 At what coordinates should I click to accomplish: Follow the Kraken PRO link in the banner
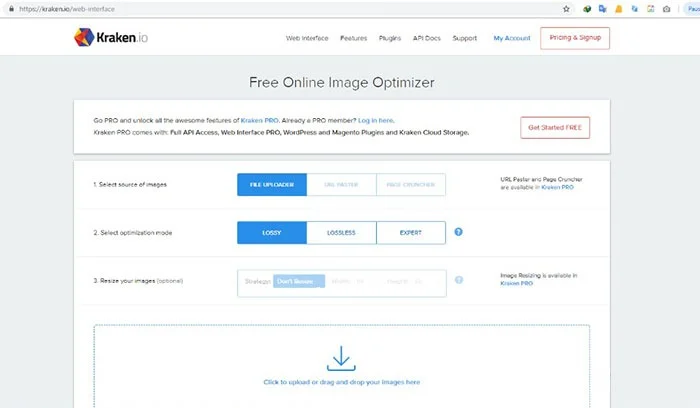tap(259, 121)
